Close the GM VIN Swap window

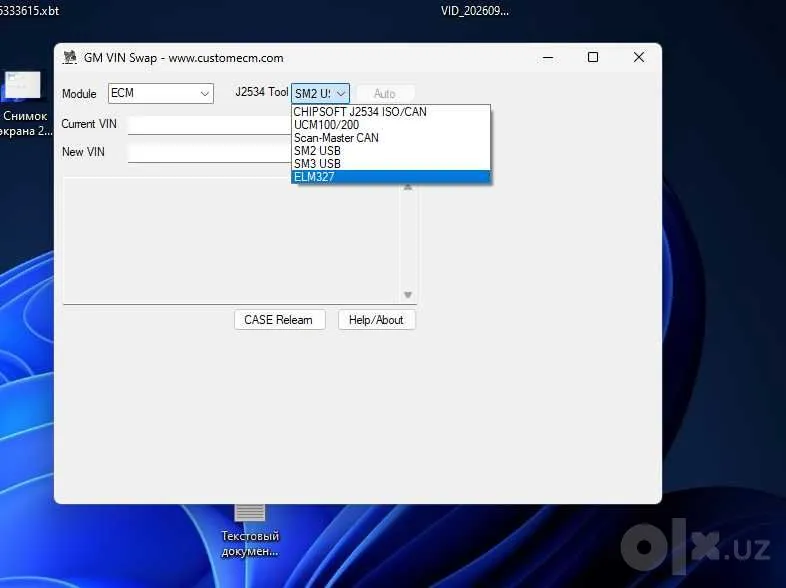(639, 57)
